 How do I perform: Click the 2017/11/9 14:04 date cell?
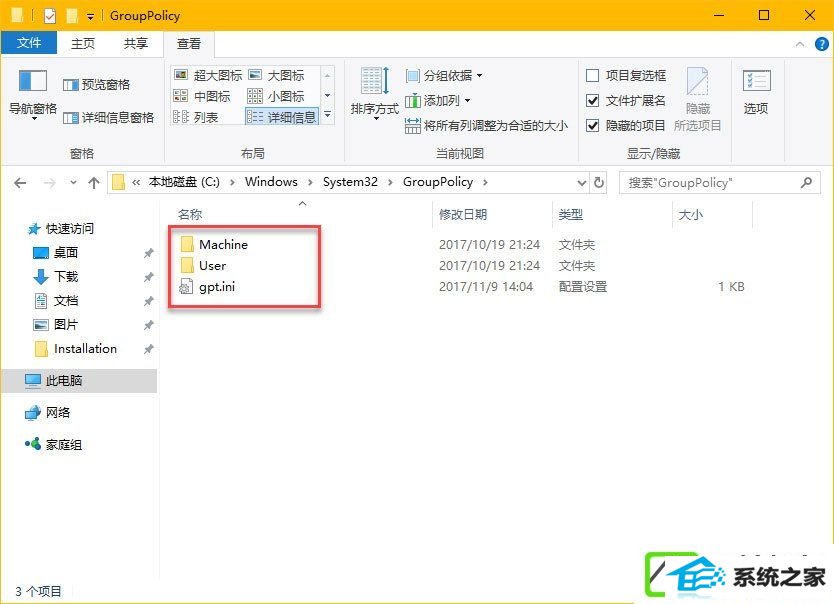pyautogui.click(x=486, y=287)
